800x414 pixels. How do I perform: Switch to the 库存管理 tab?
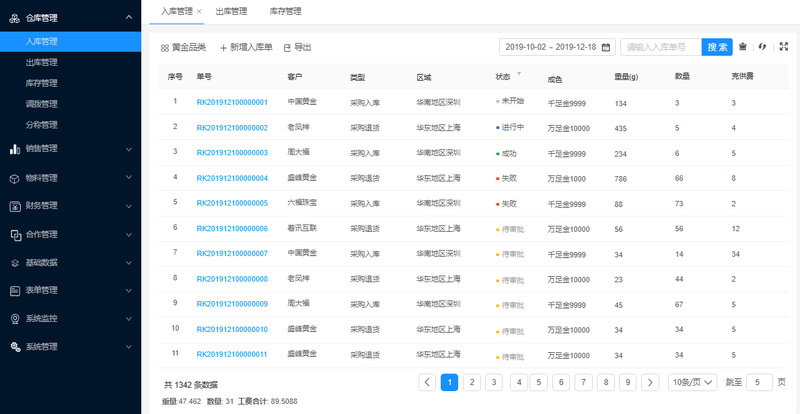pos(285,11)
